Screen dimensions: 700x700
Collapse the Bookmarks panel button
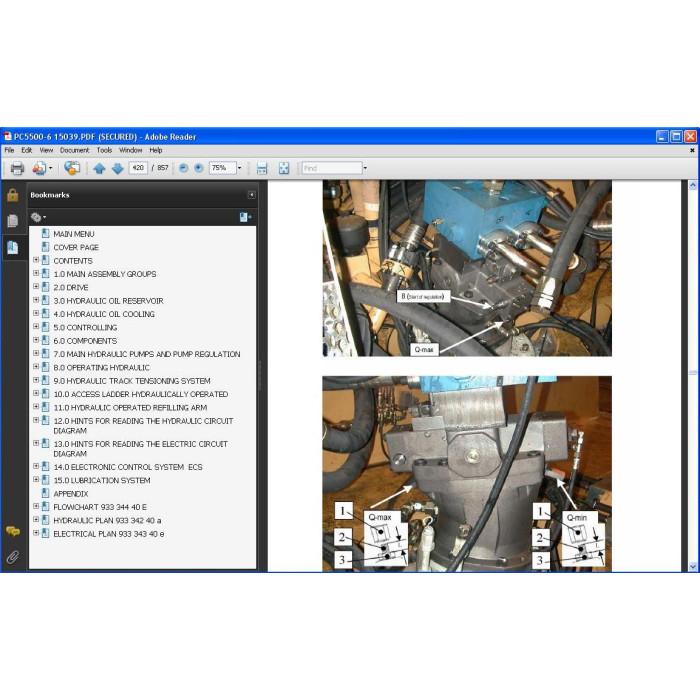(x=251, y=195)
